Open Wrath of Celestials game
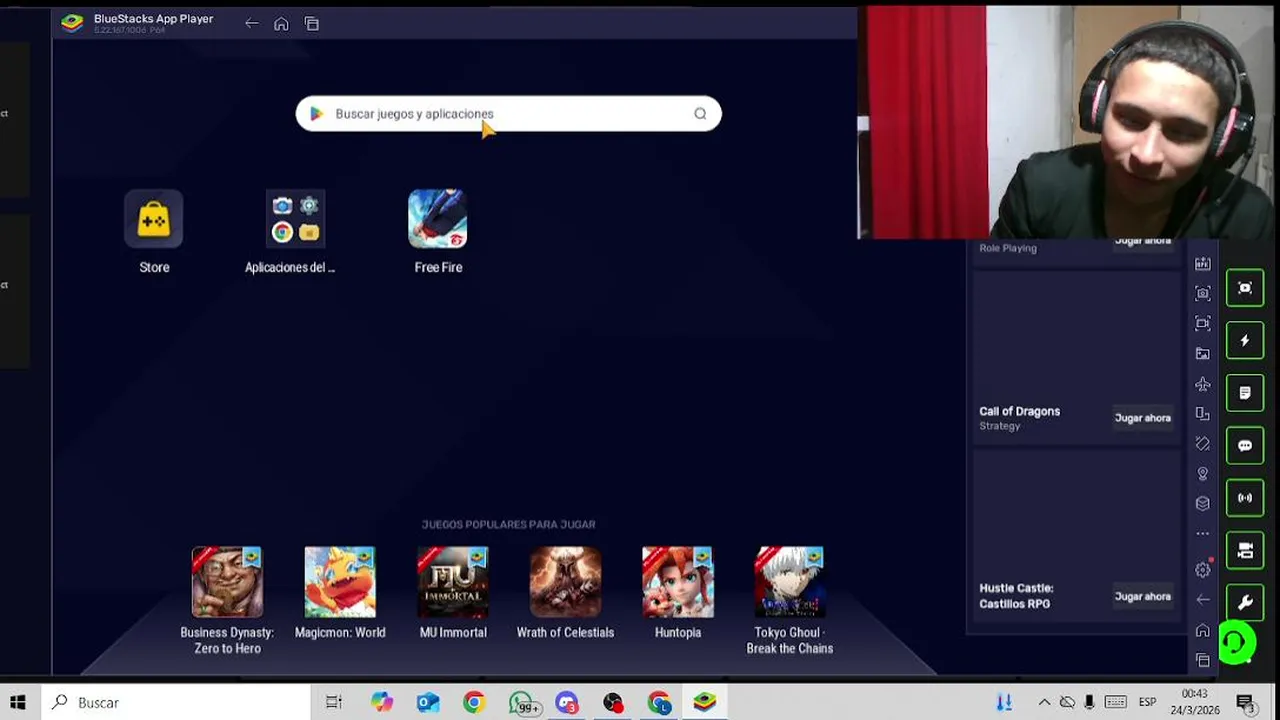1280x720 pixels. pos(565,582)
